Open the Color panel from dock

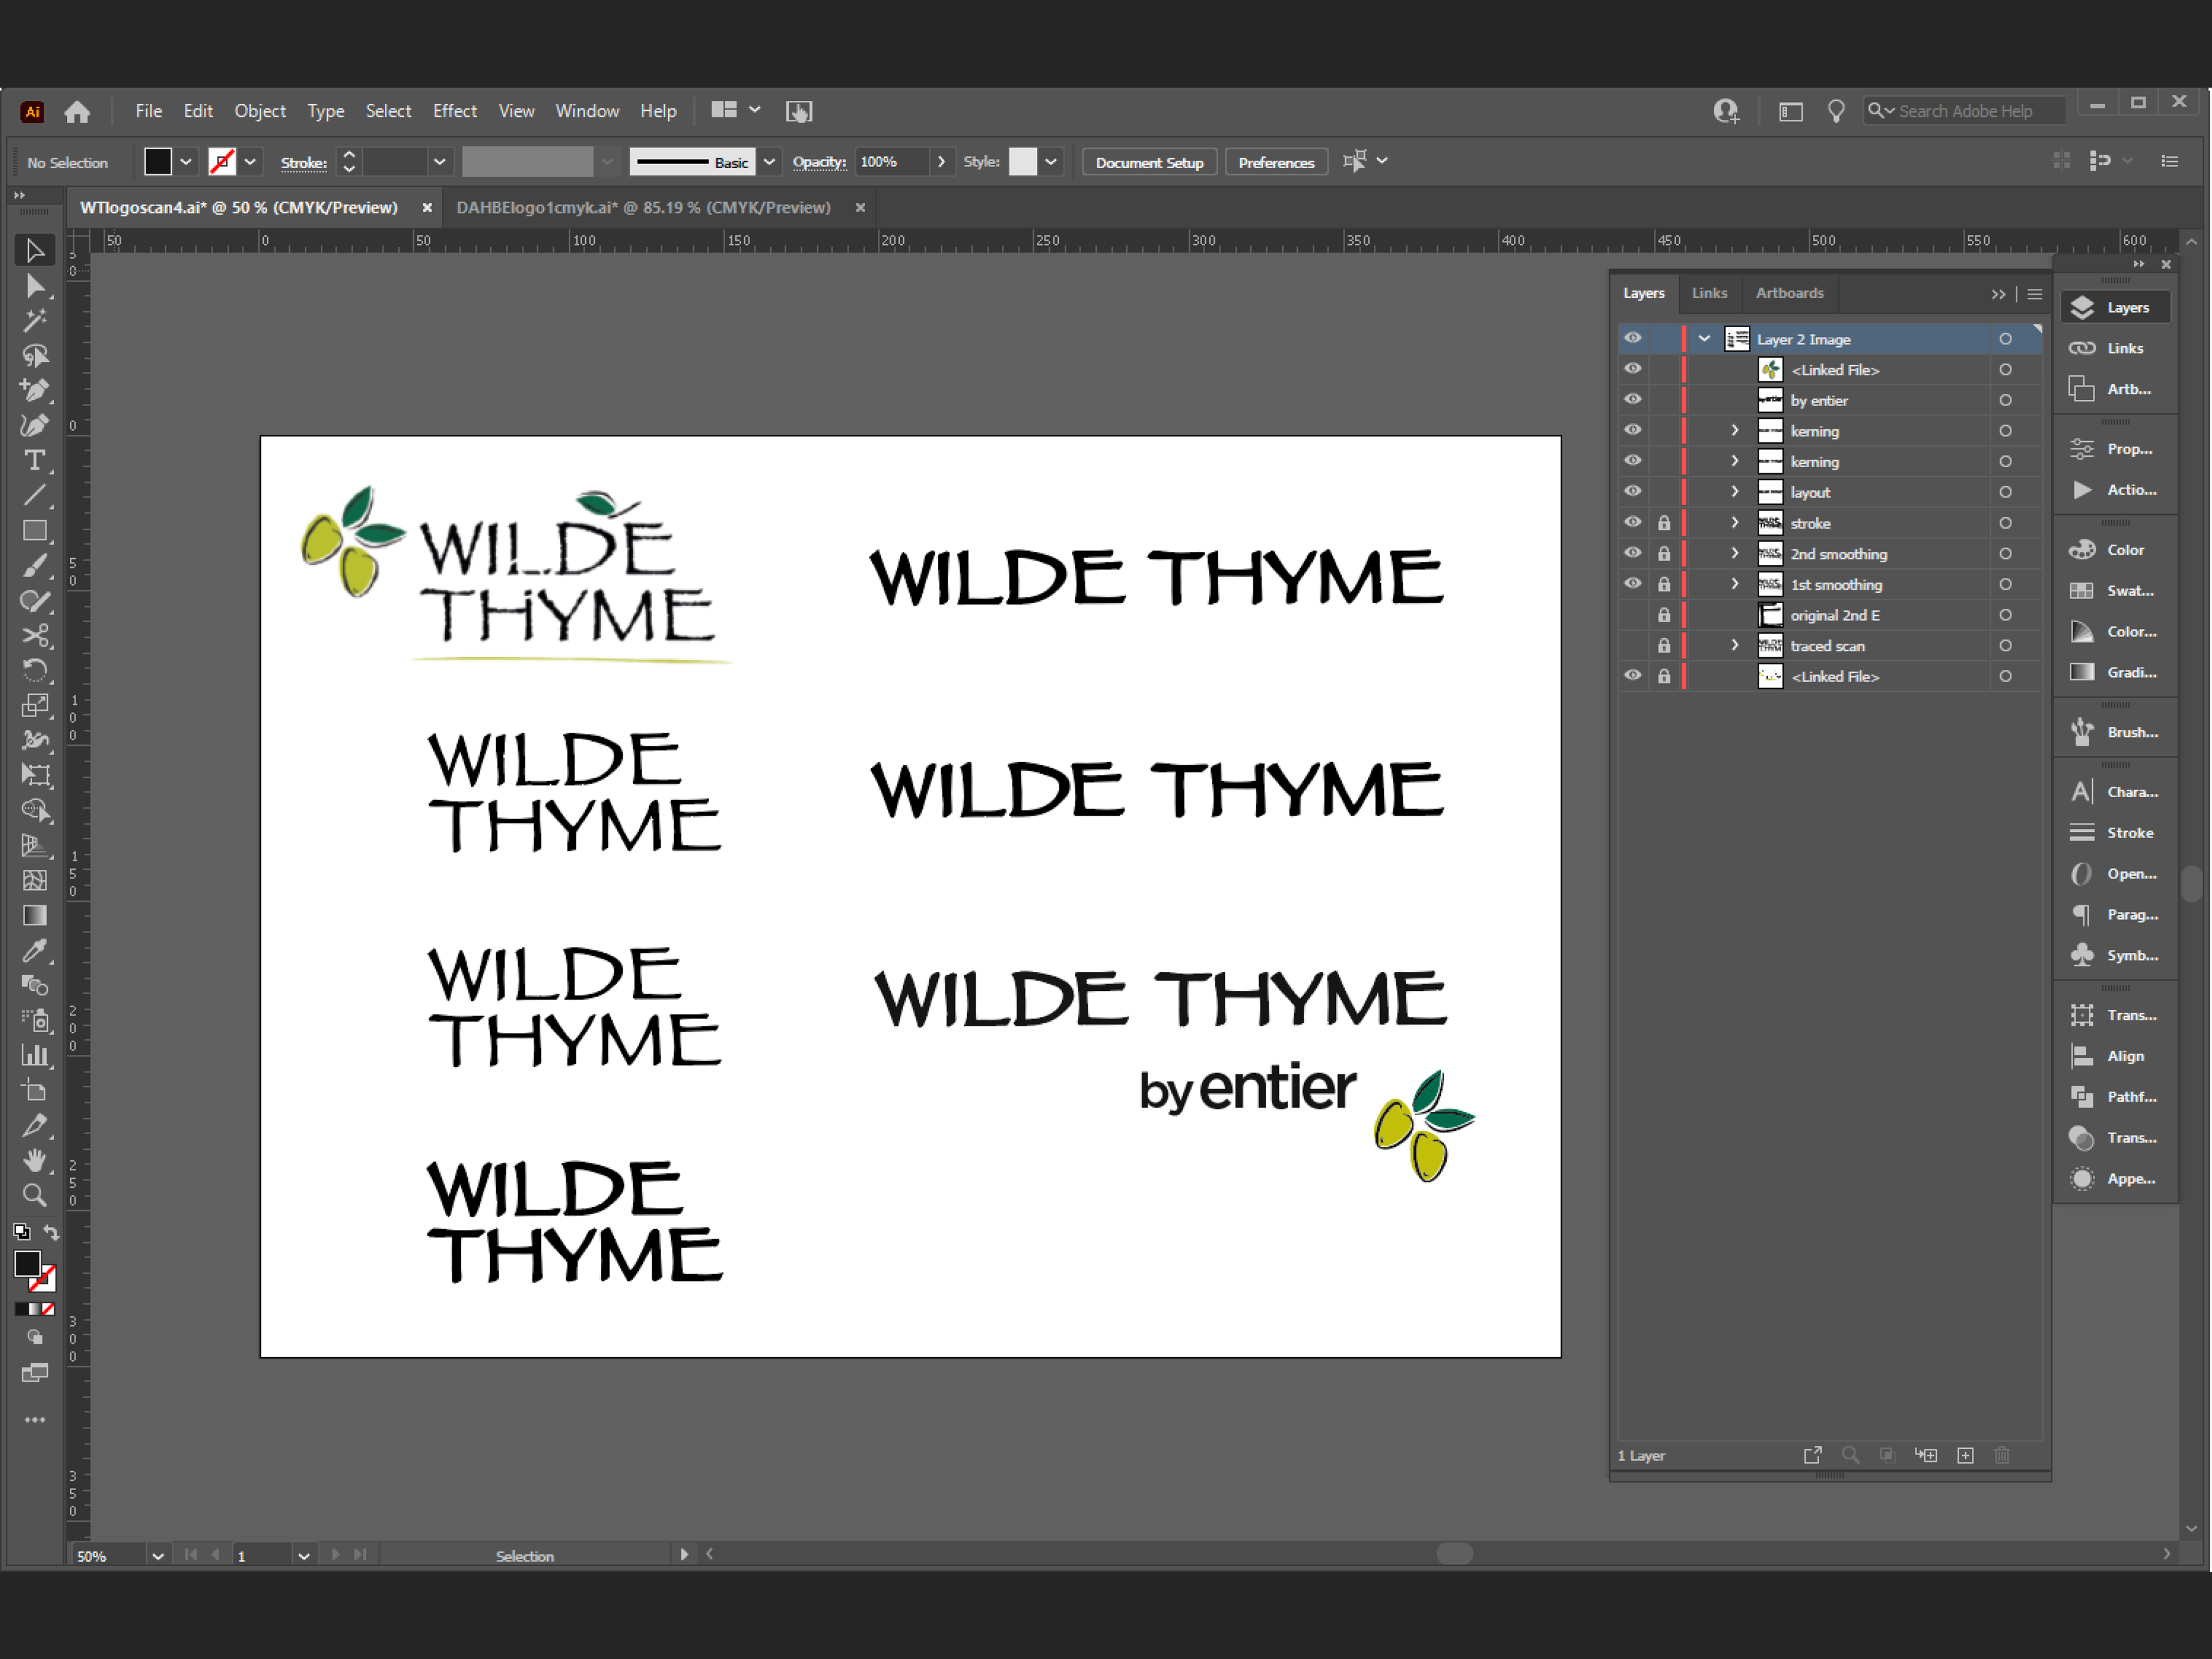2114,550
